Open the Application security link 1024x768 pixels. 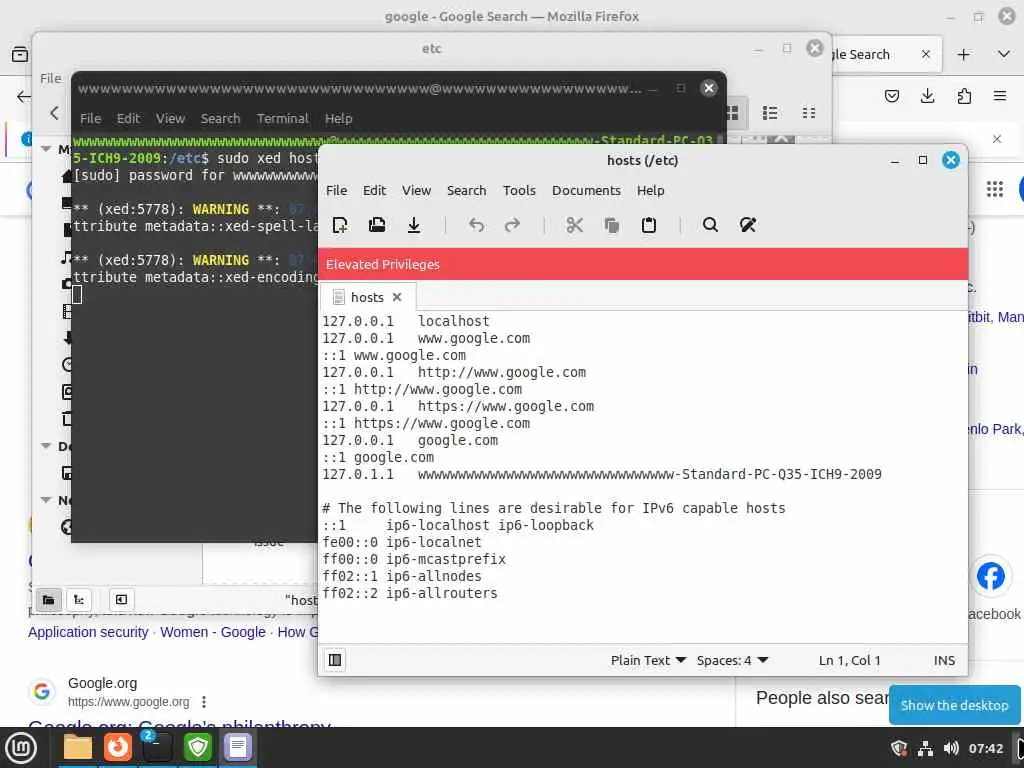pyautogui.click(x=88, y=632)
